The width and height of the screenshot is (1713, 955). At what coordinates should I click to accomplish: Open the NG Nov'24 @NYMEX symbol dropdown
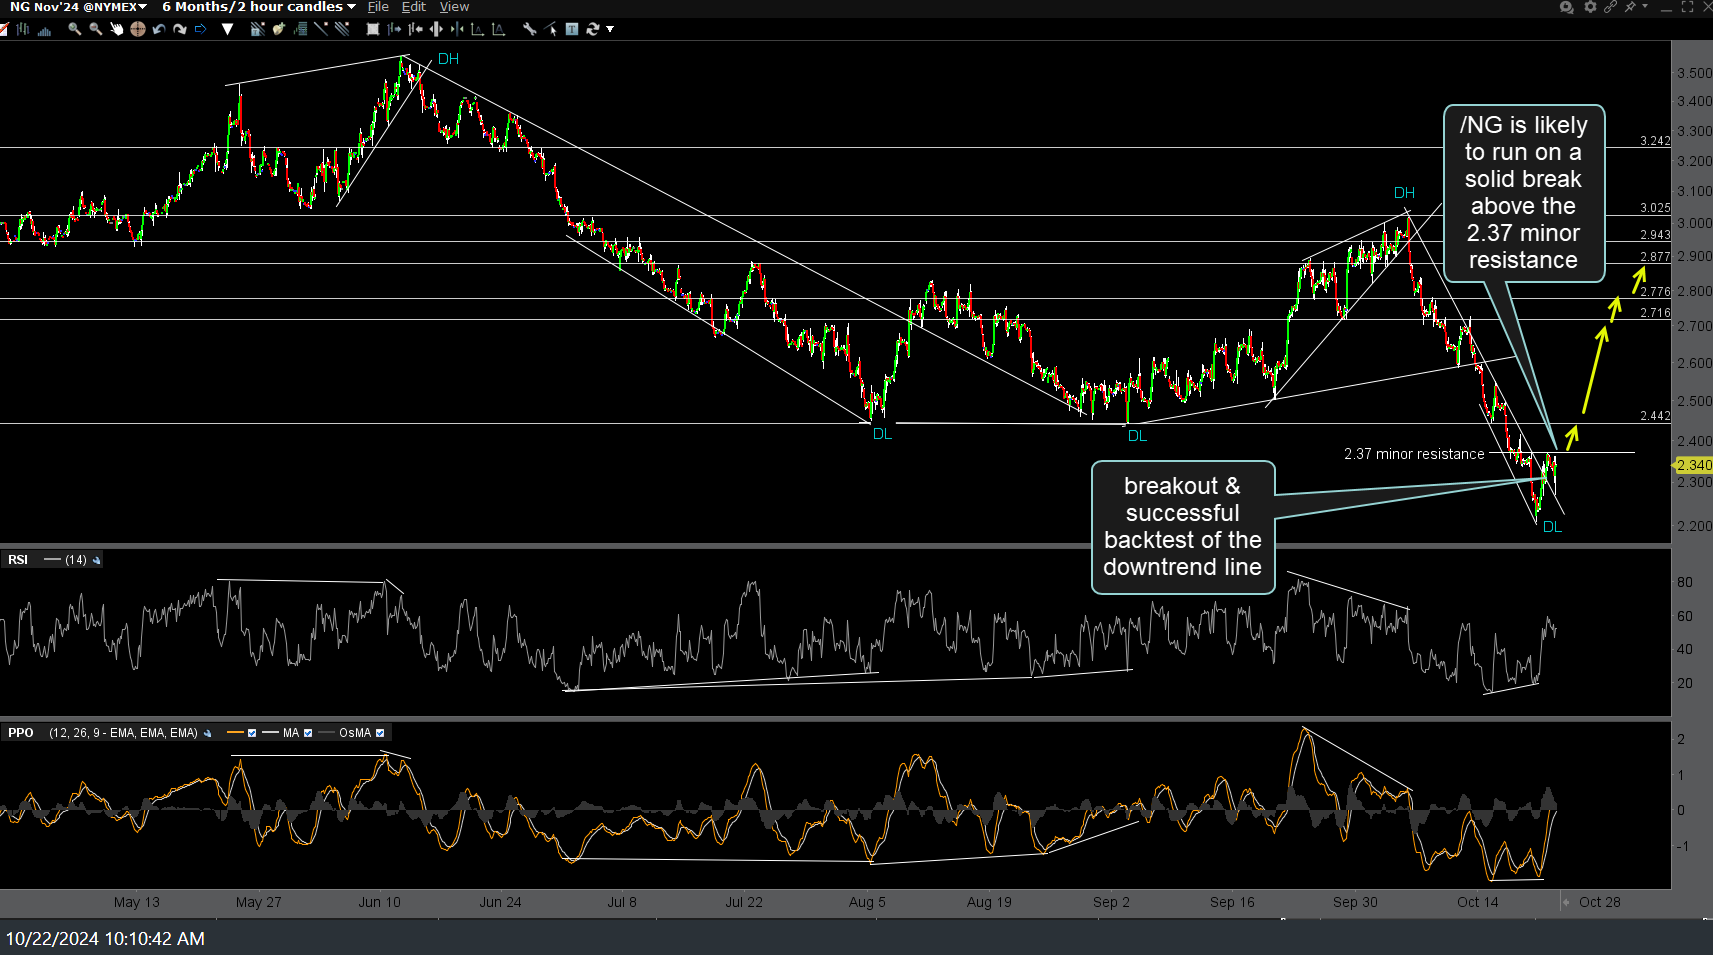tap(78, 7)
